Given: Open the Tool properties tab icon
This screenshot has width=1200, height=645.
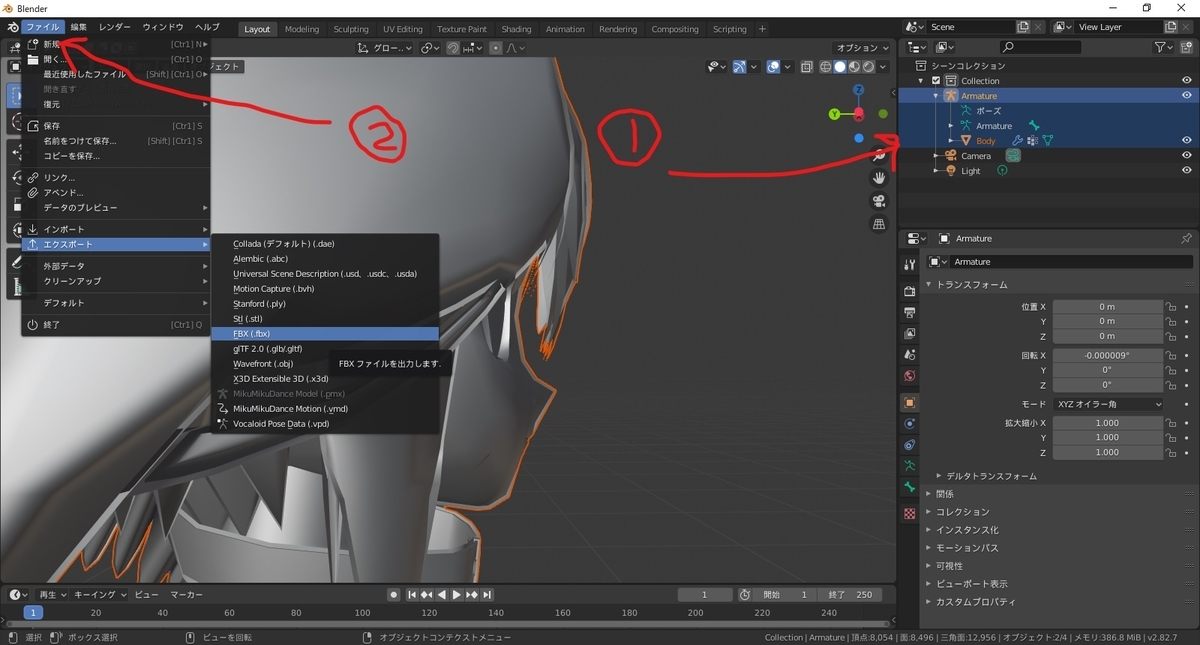Looking at the screenshot, I should [909, 265].
